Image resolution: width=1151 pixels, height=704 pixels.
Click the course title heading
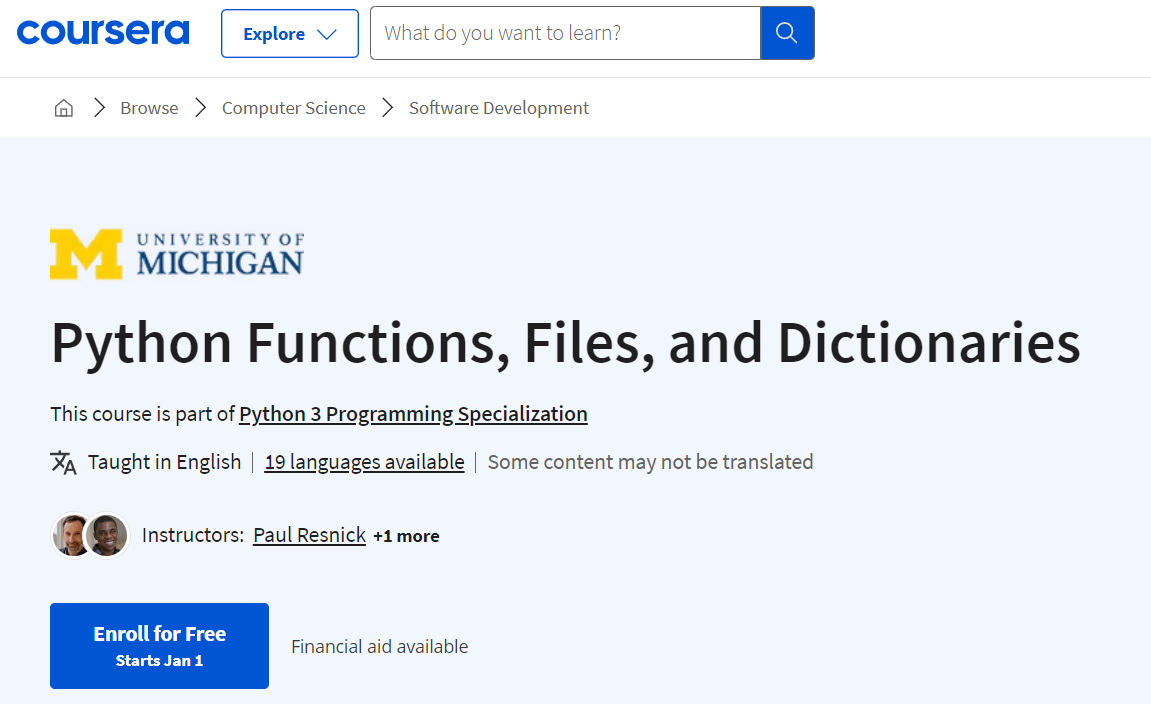point(565,342)
